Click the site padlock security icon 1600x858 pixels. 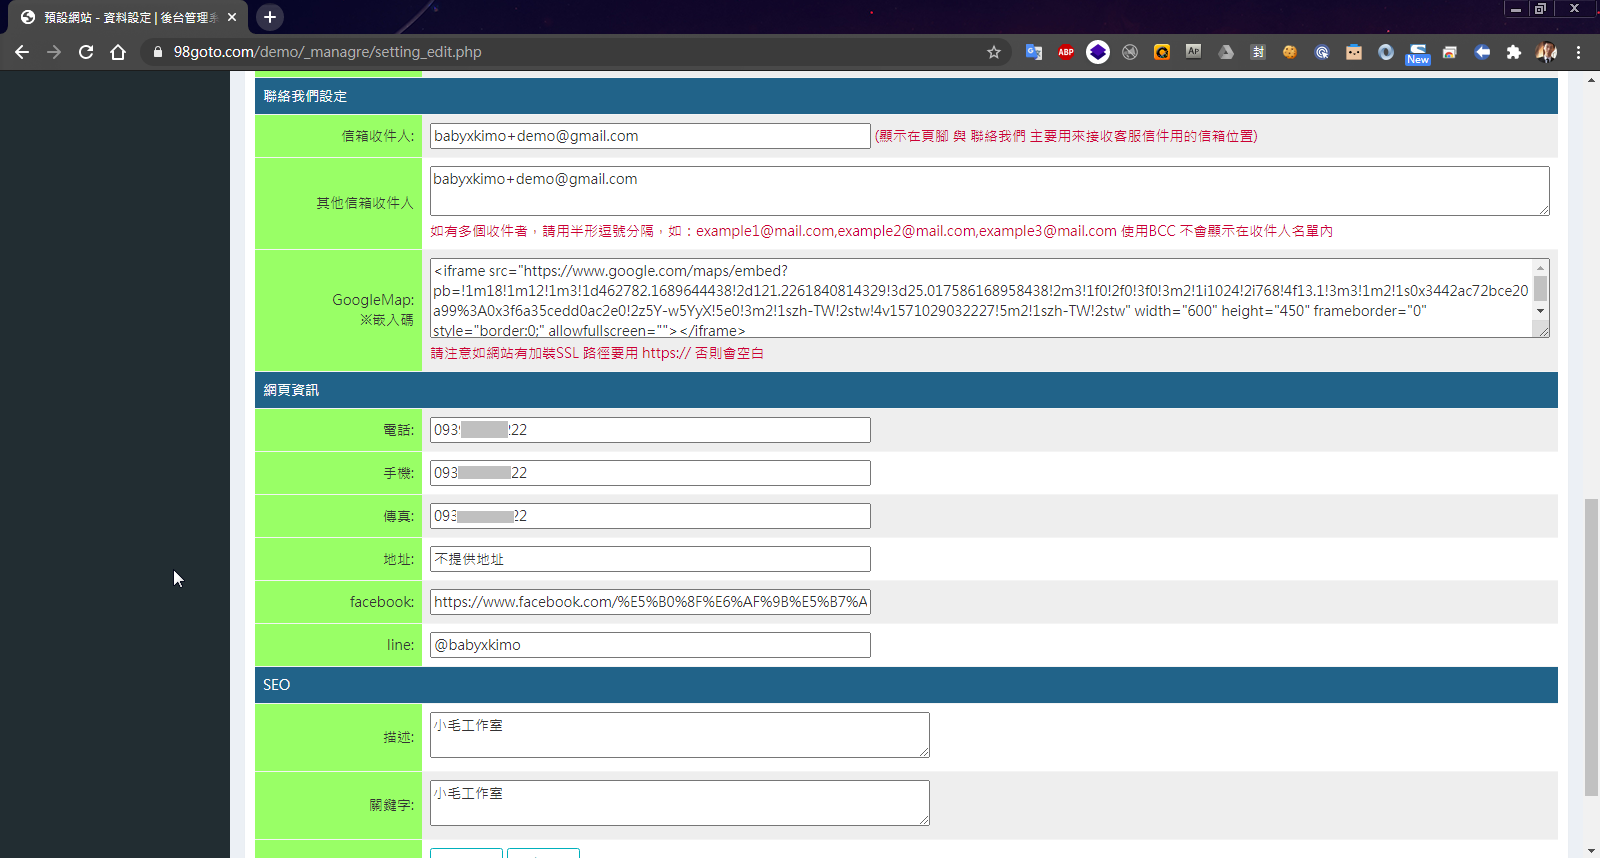click(x=157, y=52)
